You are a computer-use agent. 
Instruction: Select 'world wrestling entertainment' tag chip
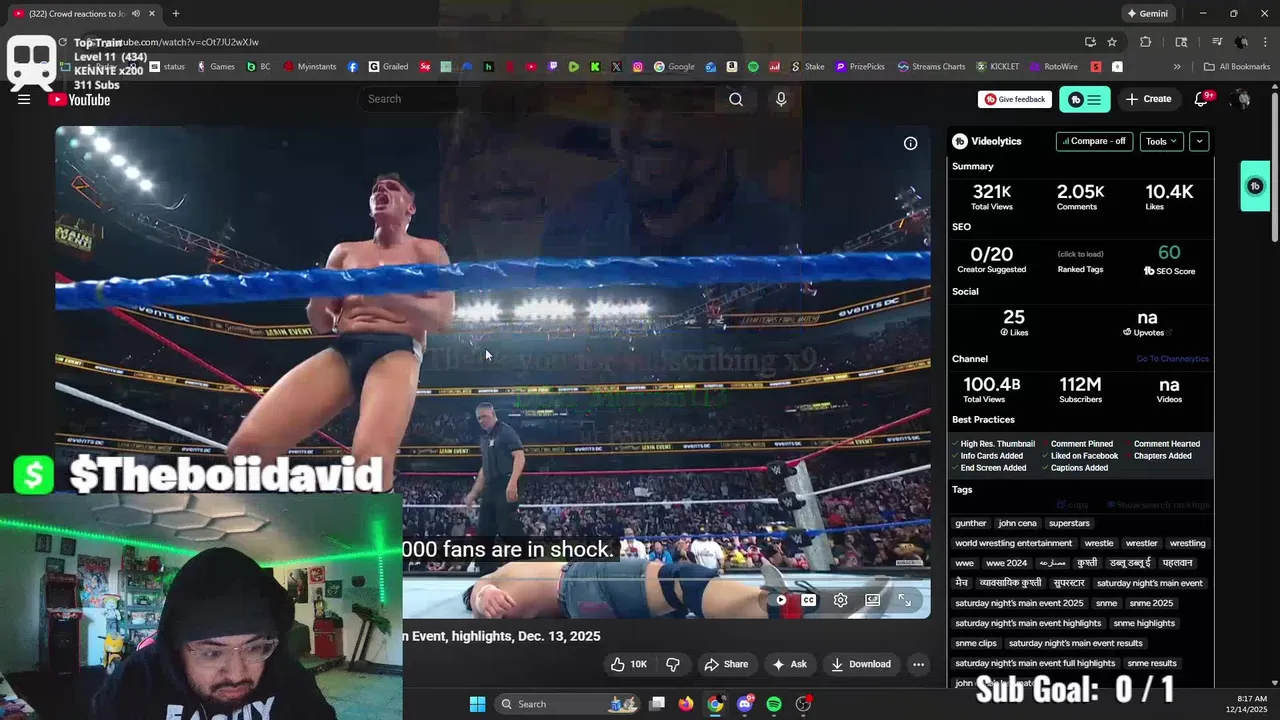1013,543
